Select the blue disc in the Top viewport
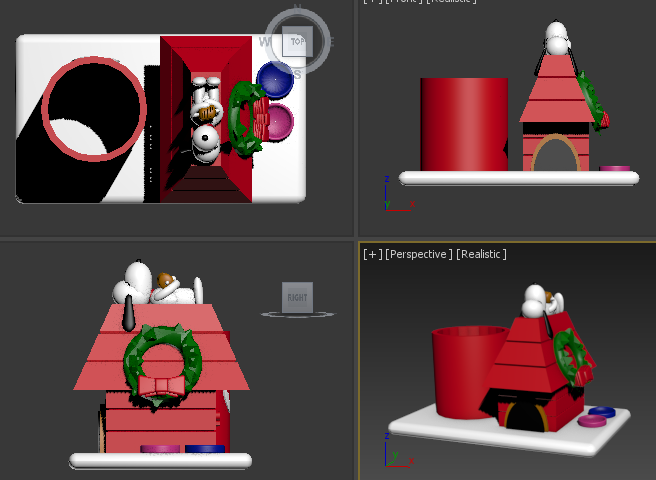 point(275,80)
